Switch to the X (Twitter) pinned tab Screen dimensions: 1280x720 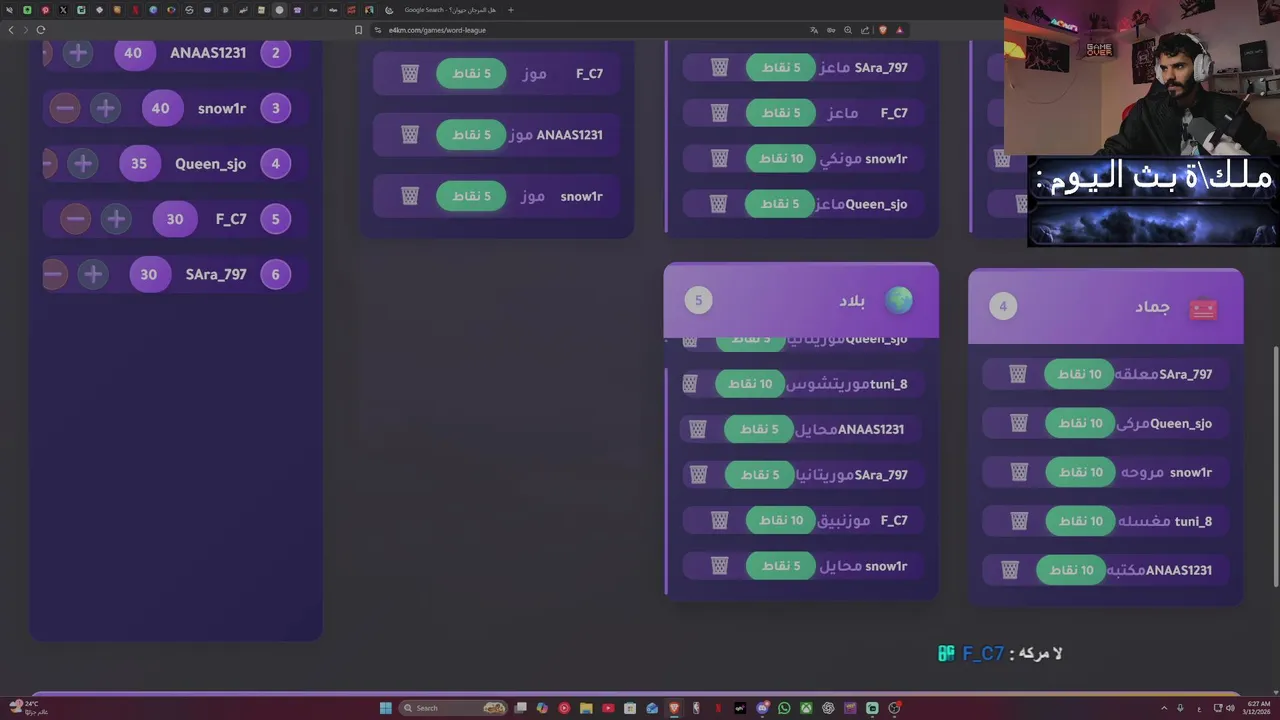click(63, 10)
